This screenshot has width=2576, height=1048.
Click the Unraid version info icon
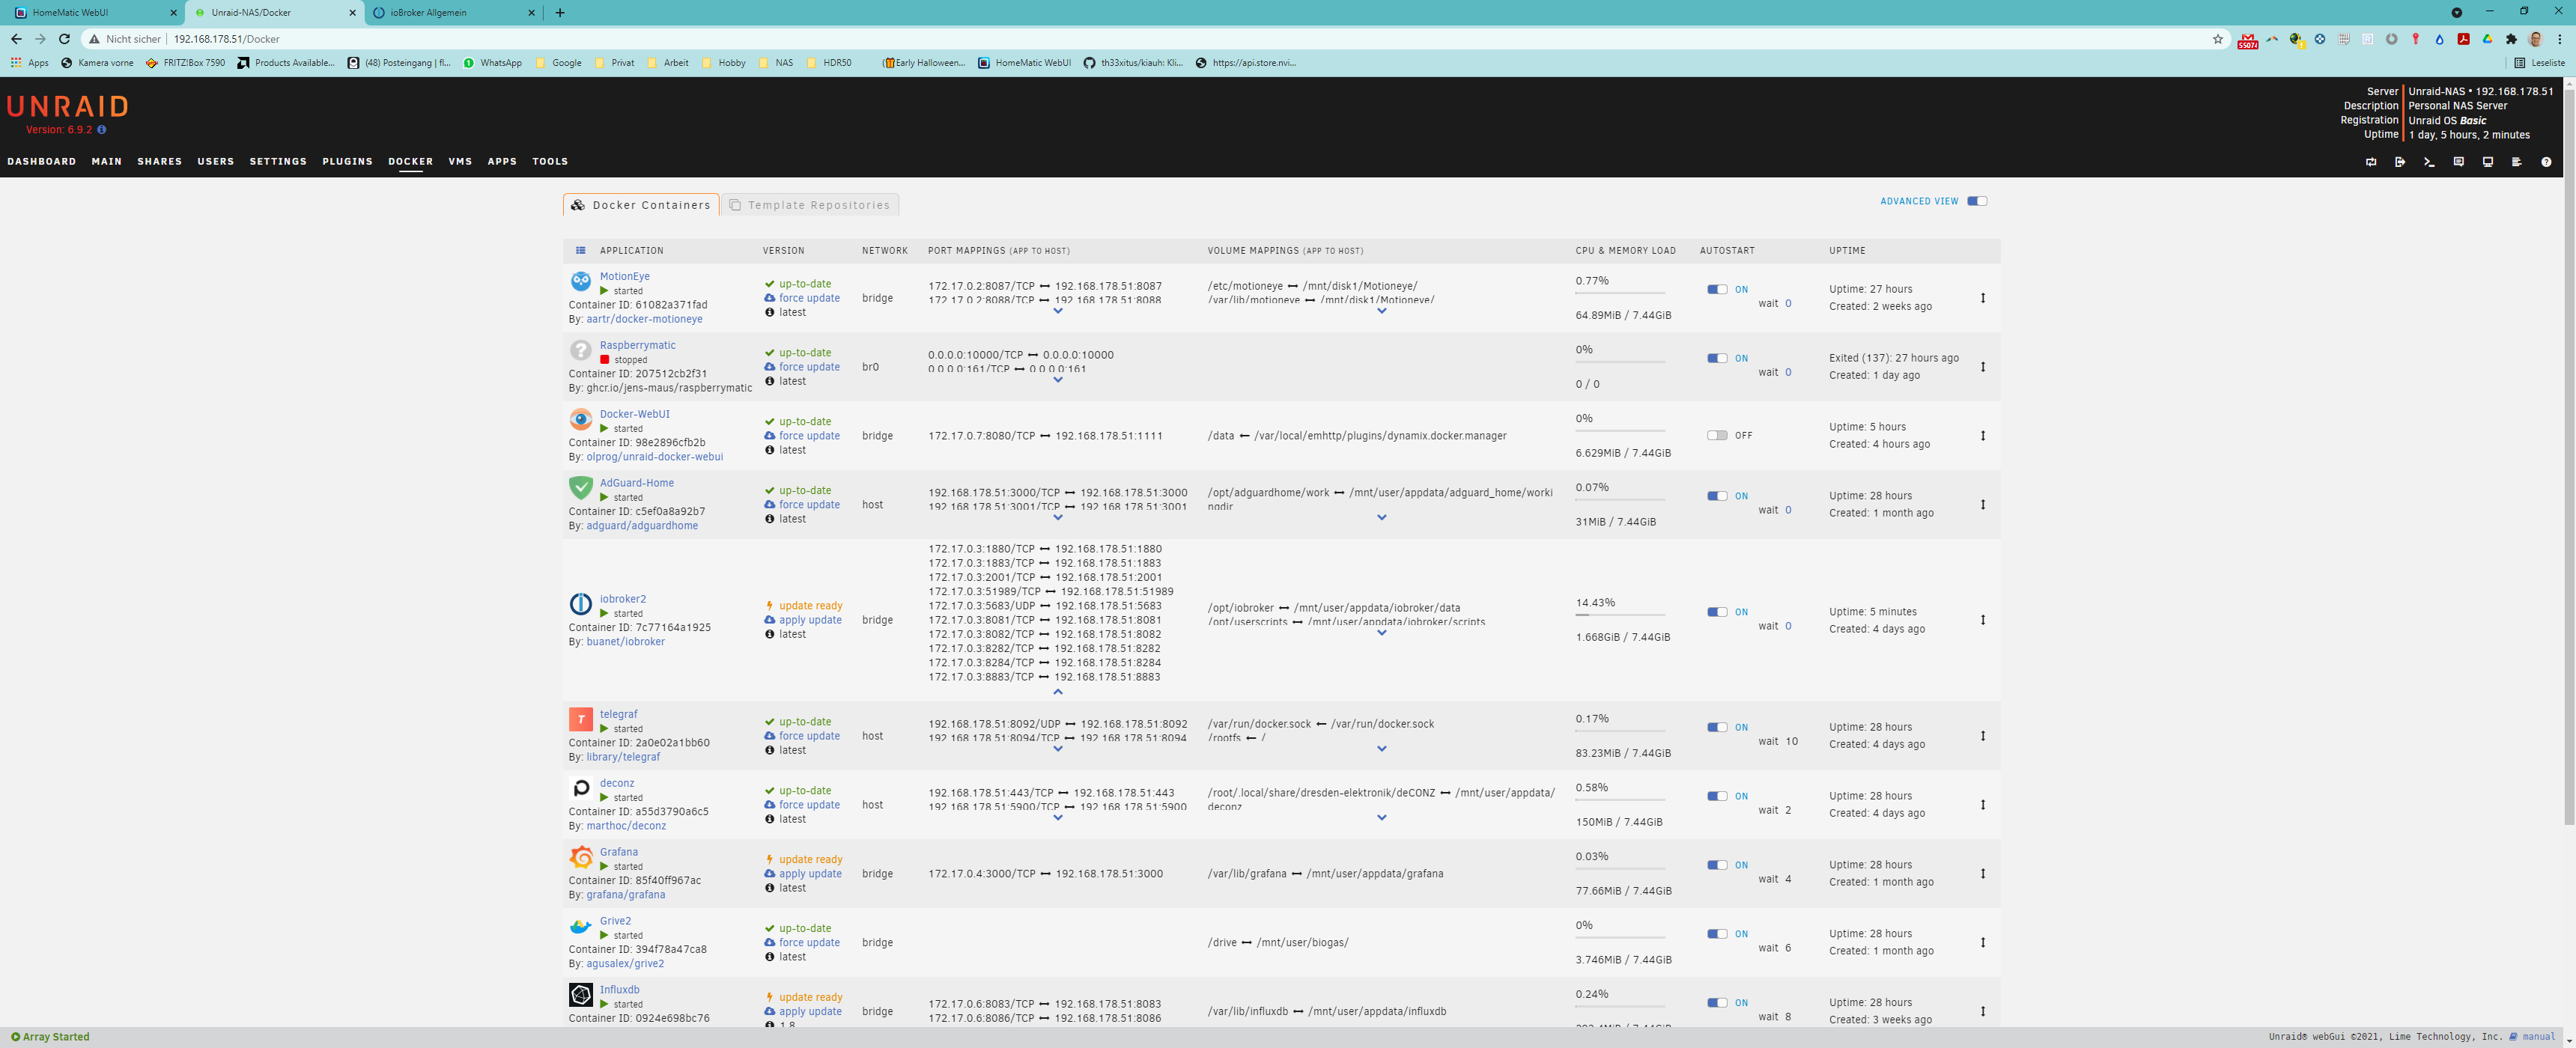(x=102, y=130)
